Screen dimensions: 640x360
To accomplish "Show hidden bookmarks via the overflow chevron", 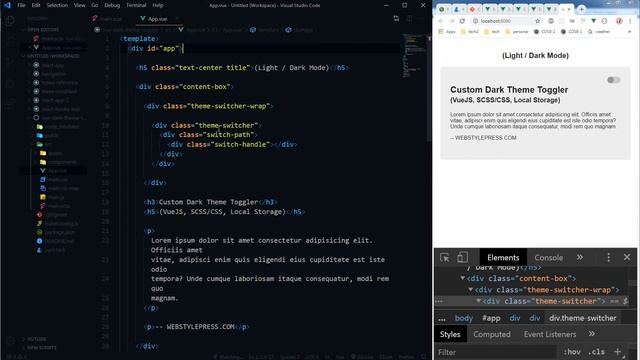I will [630, 31].
